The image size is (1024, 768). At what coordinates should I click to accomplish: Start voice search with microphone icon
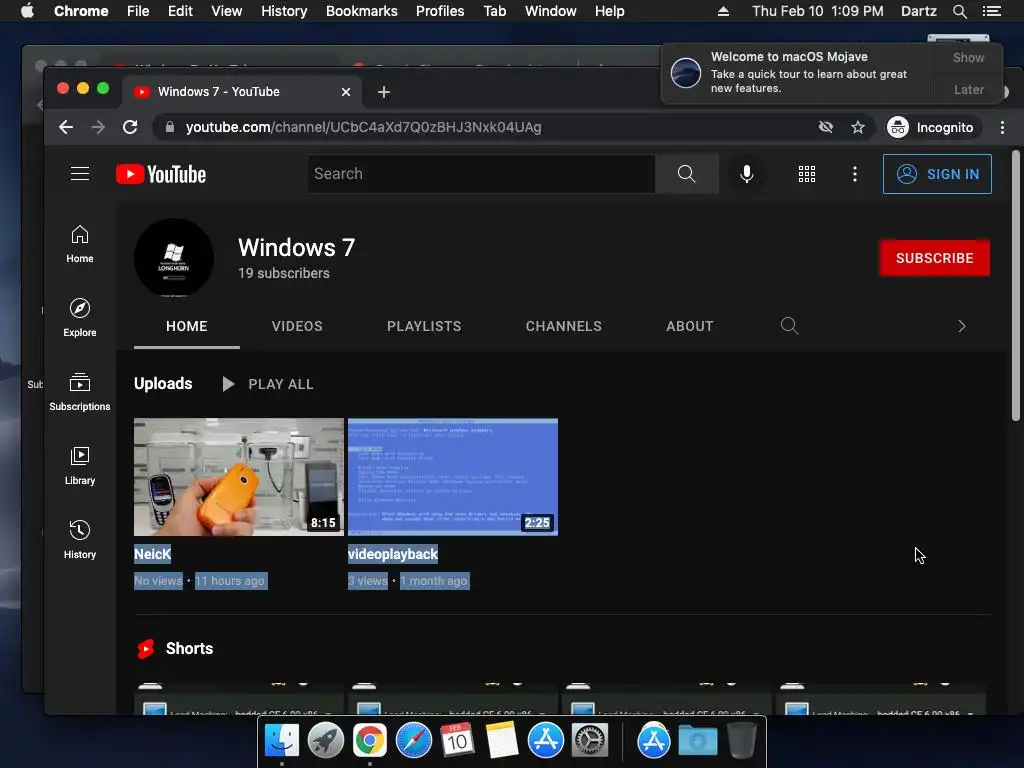[746, 174]
